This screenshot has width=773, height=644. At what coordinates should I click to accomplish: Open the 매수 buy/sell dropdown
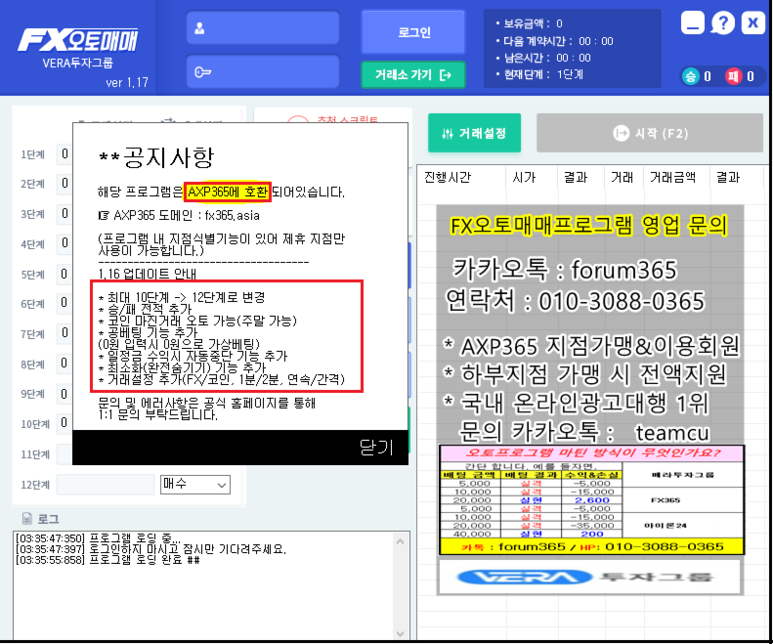[195, 485]
